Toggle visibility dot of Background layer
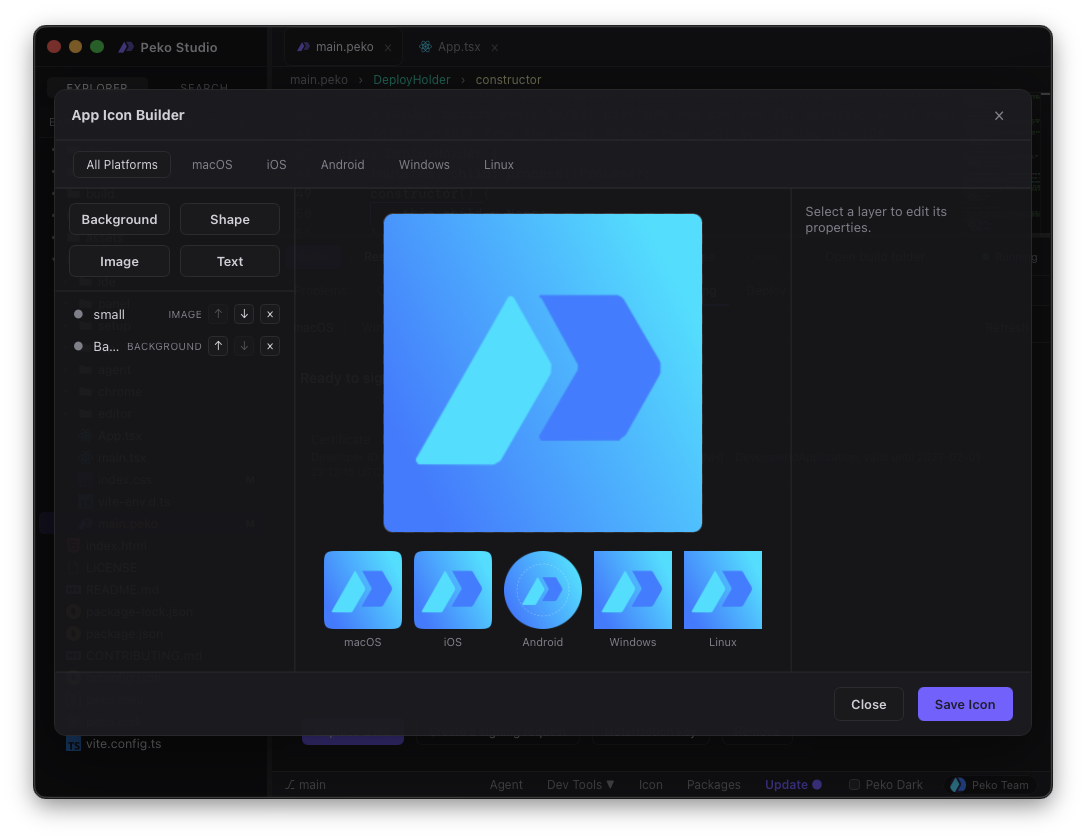Image resolution: width=1086 pixels, height=840 pixels. [x=78, y=346]
